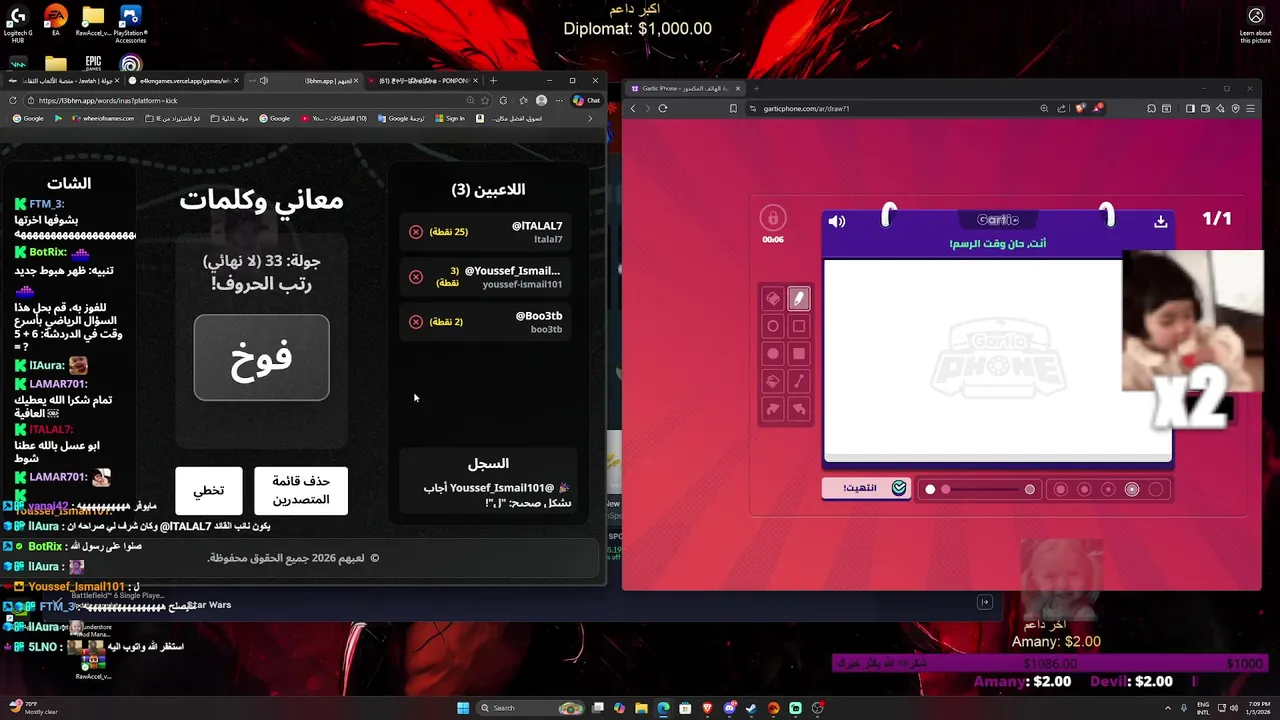The height and width of the screenshot is (720, 1280).
Task: Open the wheelofnames.com bookmark
Action: coord(101,118)
